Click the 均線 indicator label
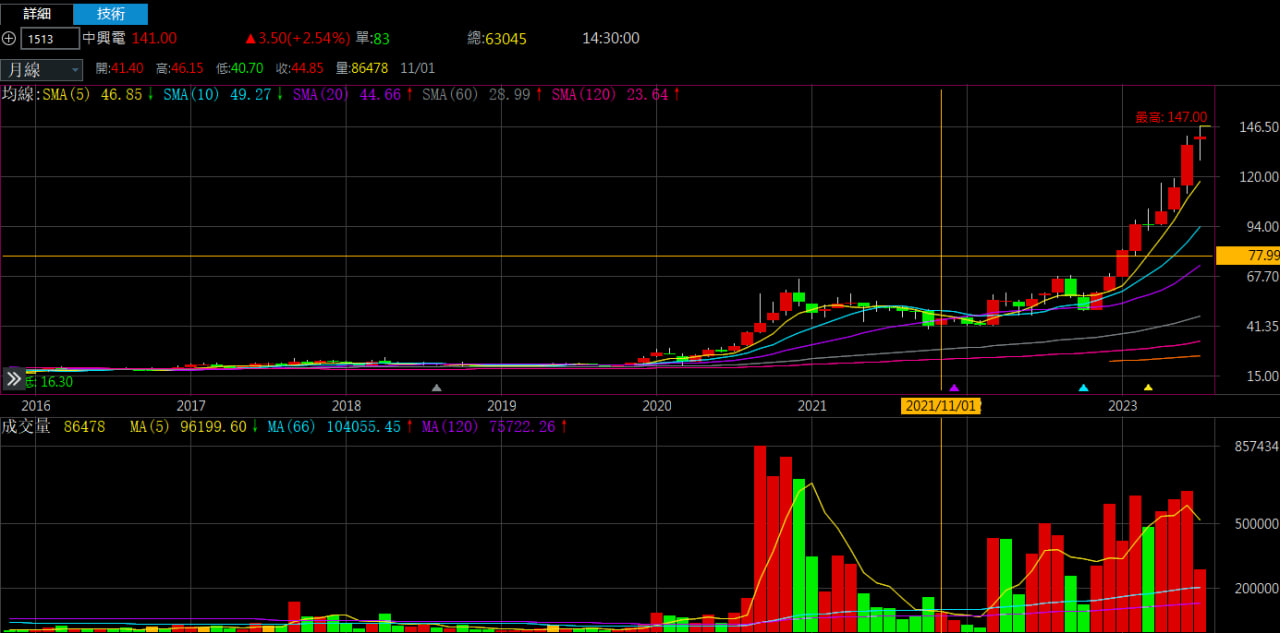Screen dimensions: 1280x633 [18, 94]
